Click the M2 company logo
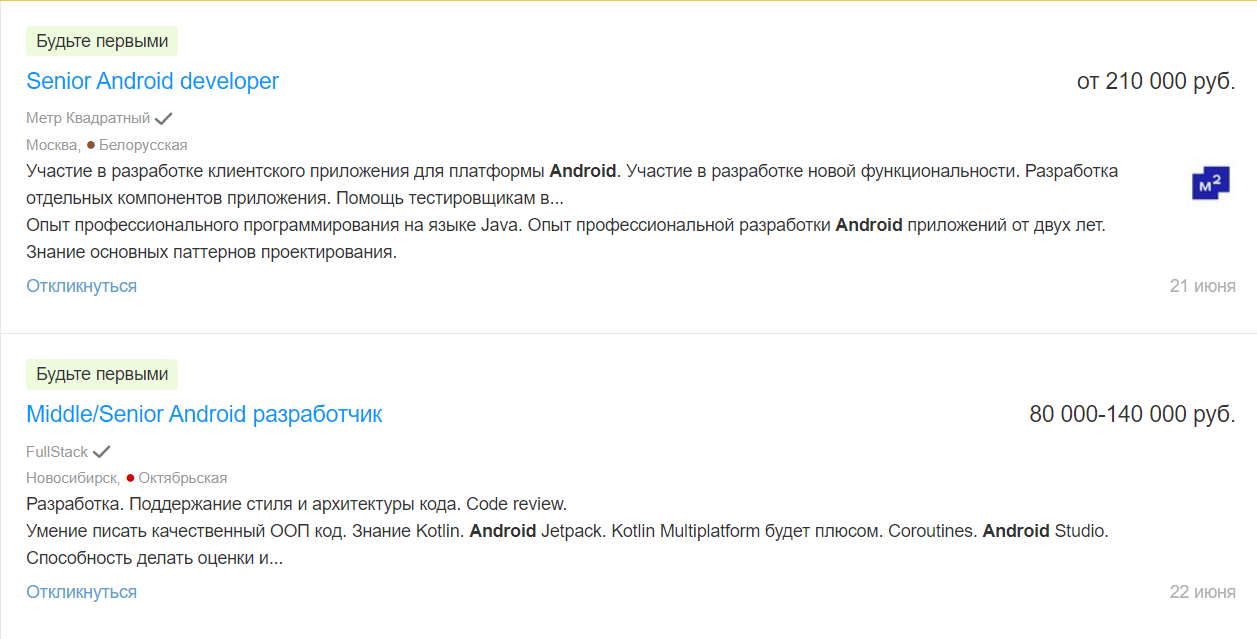This screenshot has height=639, width=1257. (1211, 184)
